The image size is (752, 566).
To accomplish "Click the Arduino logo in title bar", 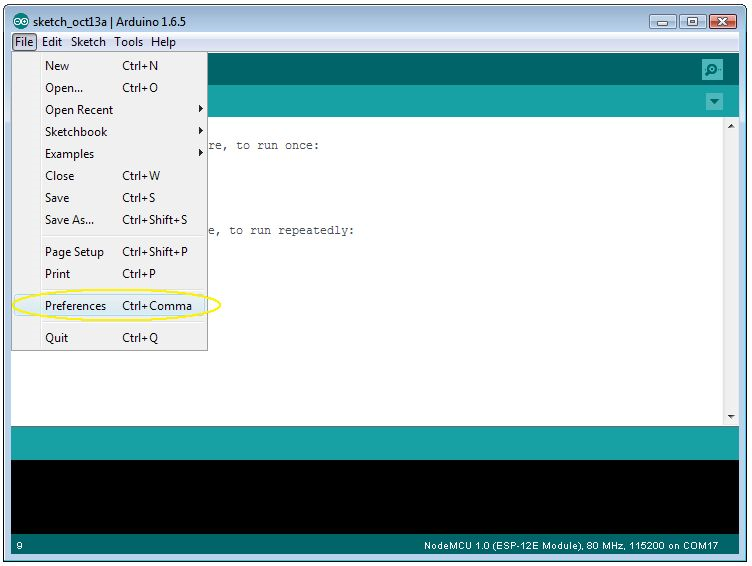I will pos(21,22).
